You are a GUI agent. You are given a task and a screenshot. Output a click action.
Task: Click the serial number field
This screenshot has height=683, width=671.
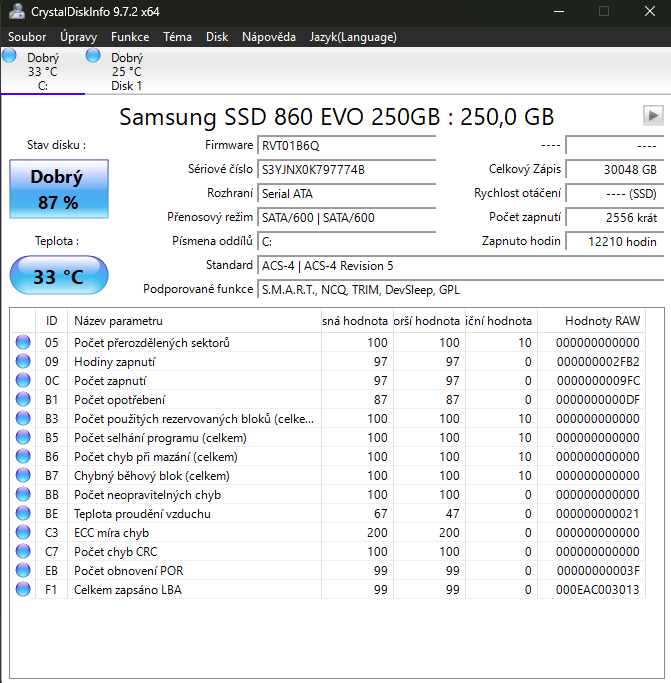[346, 170]
